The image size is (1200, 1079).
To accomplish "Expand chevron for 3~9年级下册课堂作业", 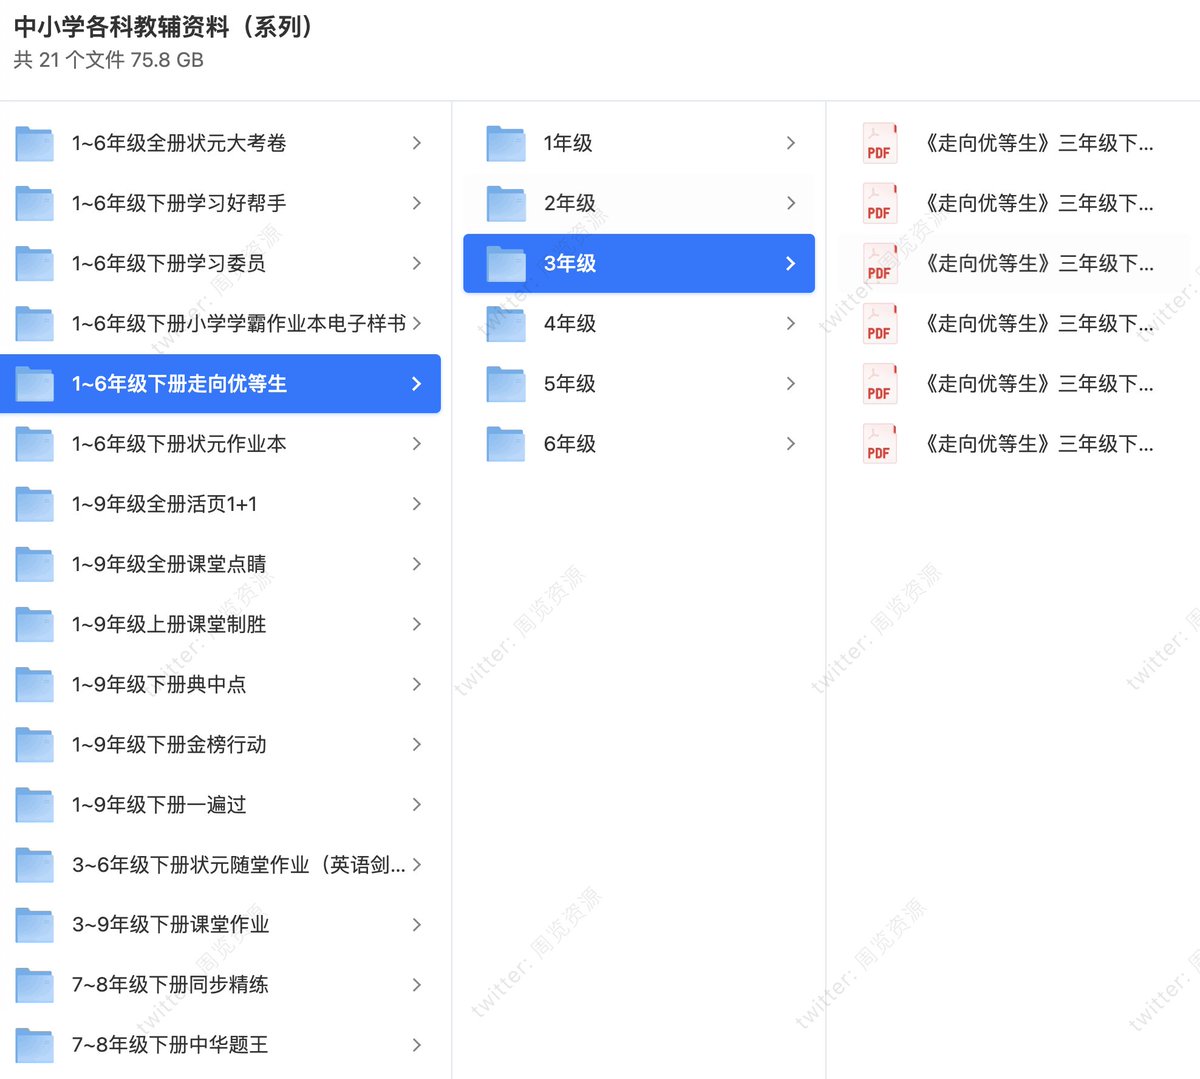I will click(417, 925).
